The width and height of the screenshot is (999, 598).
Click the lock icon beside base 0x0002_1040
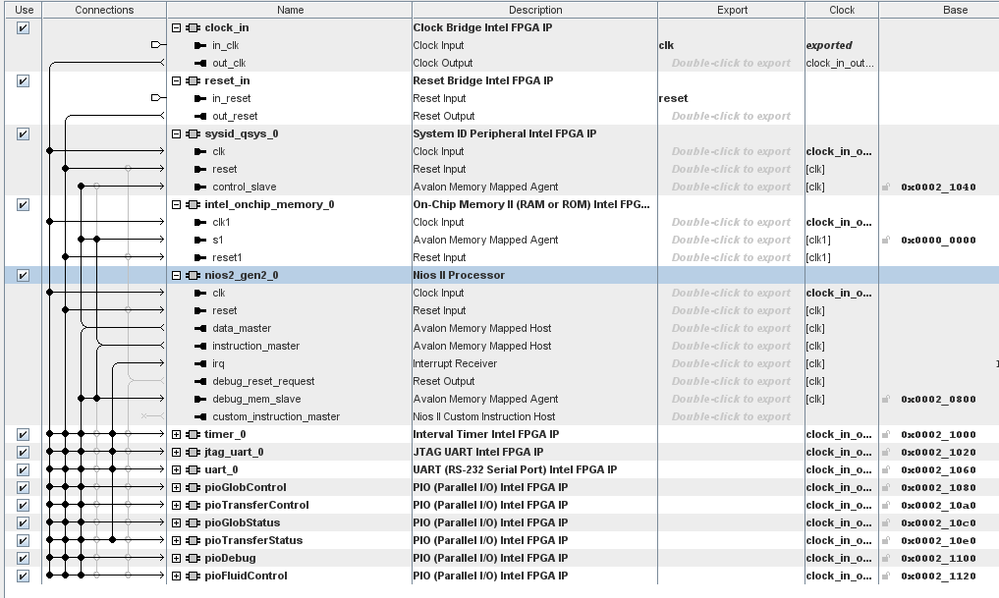click(x=886, y=187)
